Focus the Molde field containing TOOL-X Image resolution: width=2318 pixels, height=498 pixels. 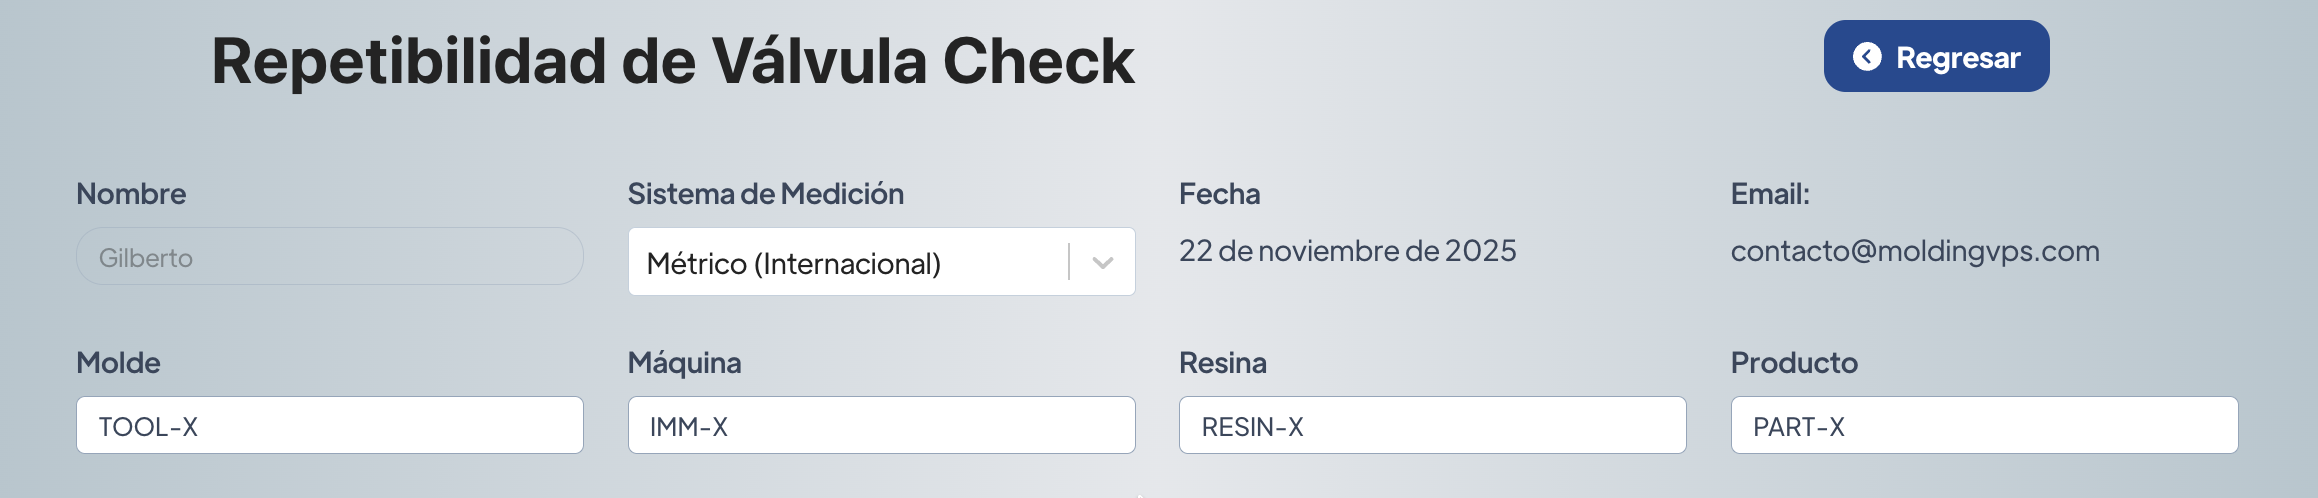pos(329,426)
